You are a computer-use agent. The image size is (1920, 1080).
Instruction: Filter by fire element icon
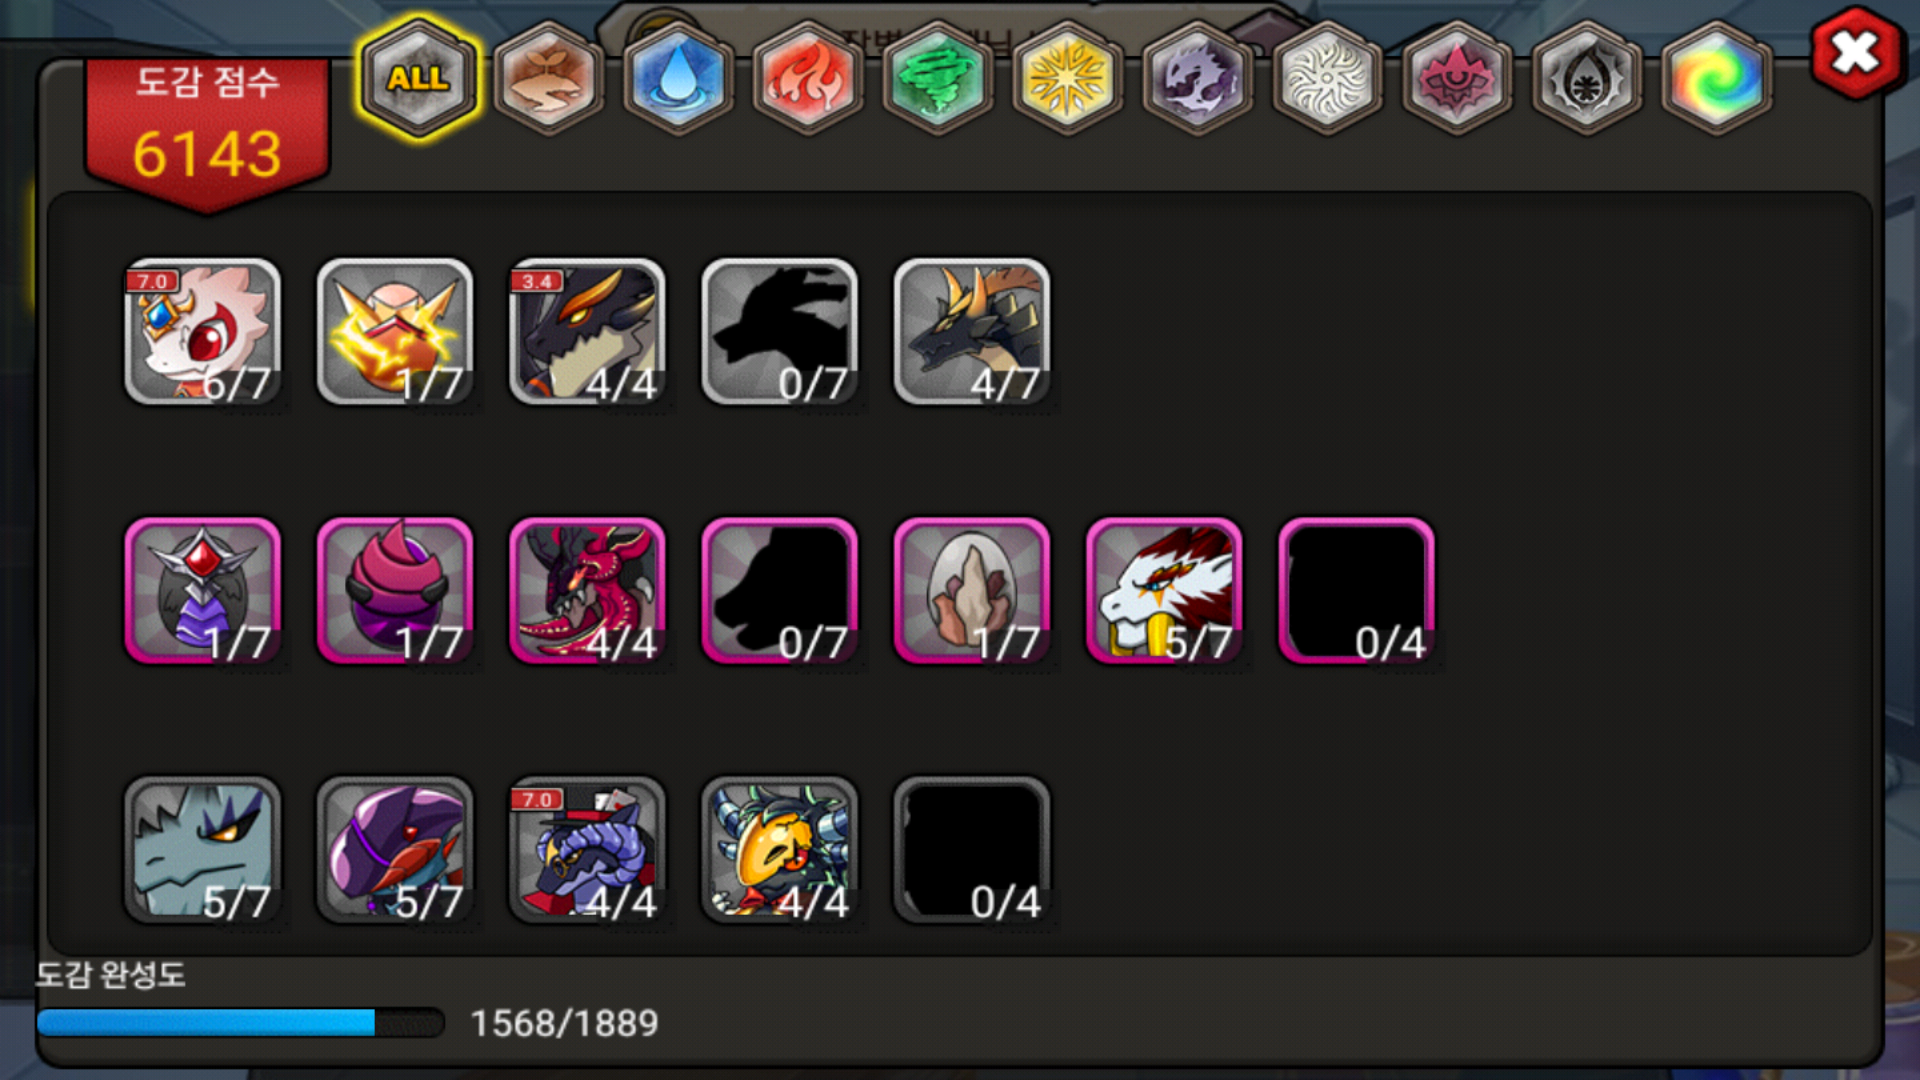point(808,78)
